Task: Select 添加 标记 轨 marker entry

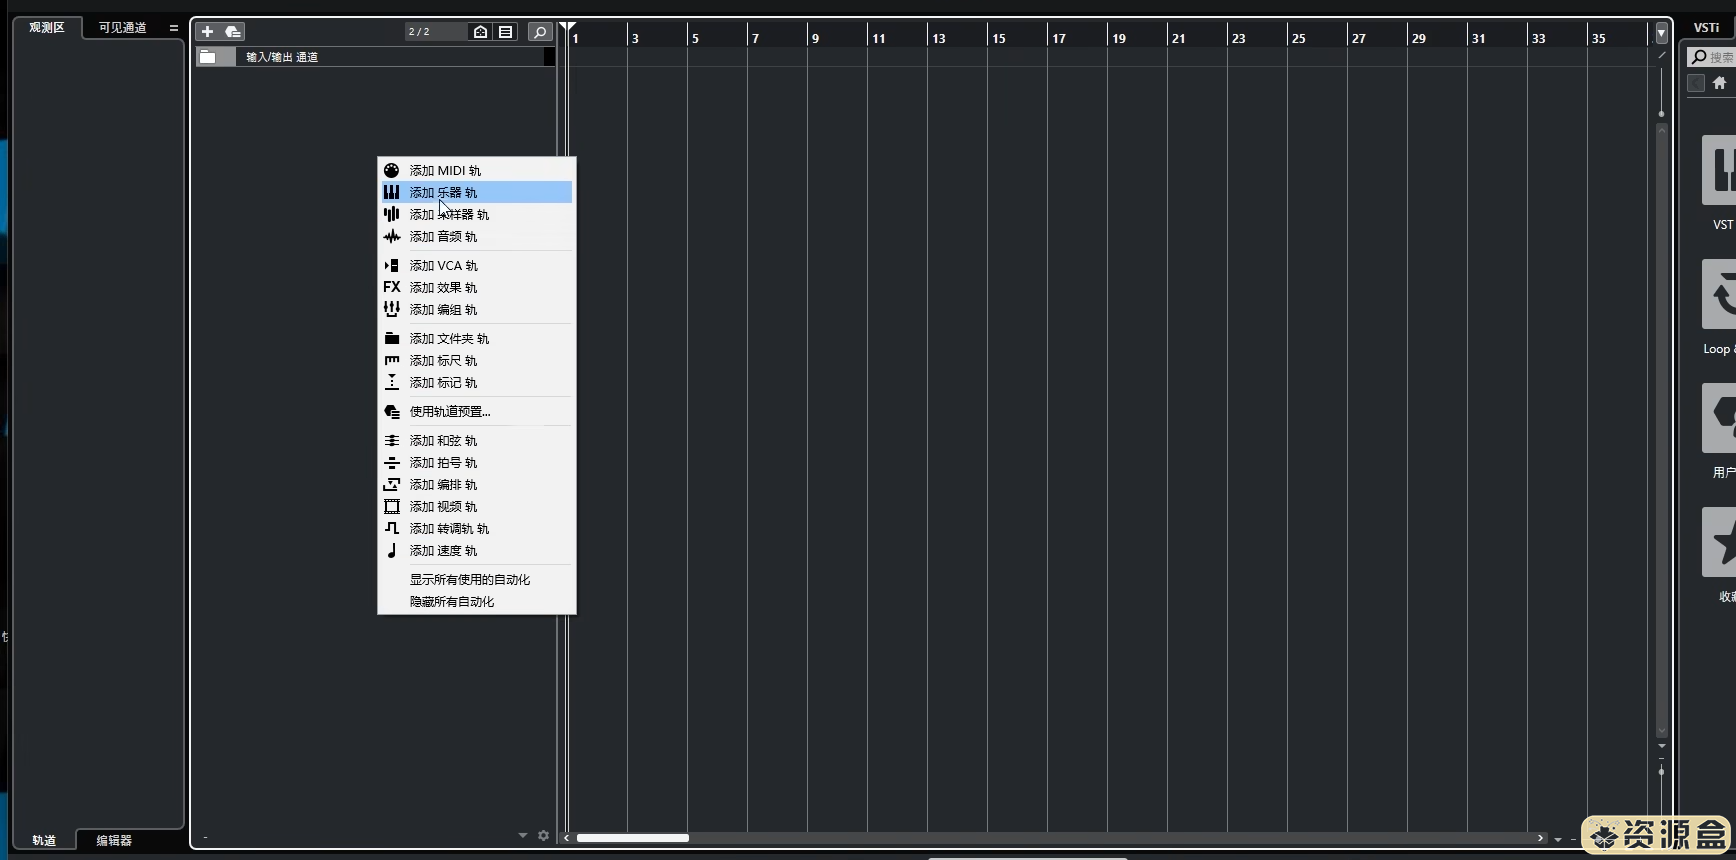Action: (x=476, y=383)
